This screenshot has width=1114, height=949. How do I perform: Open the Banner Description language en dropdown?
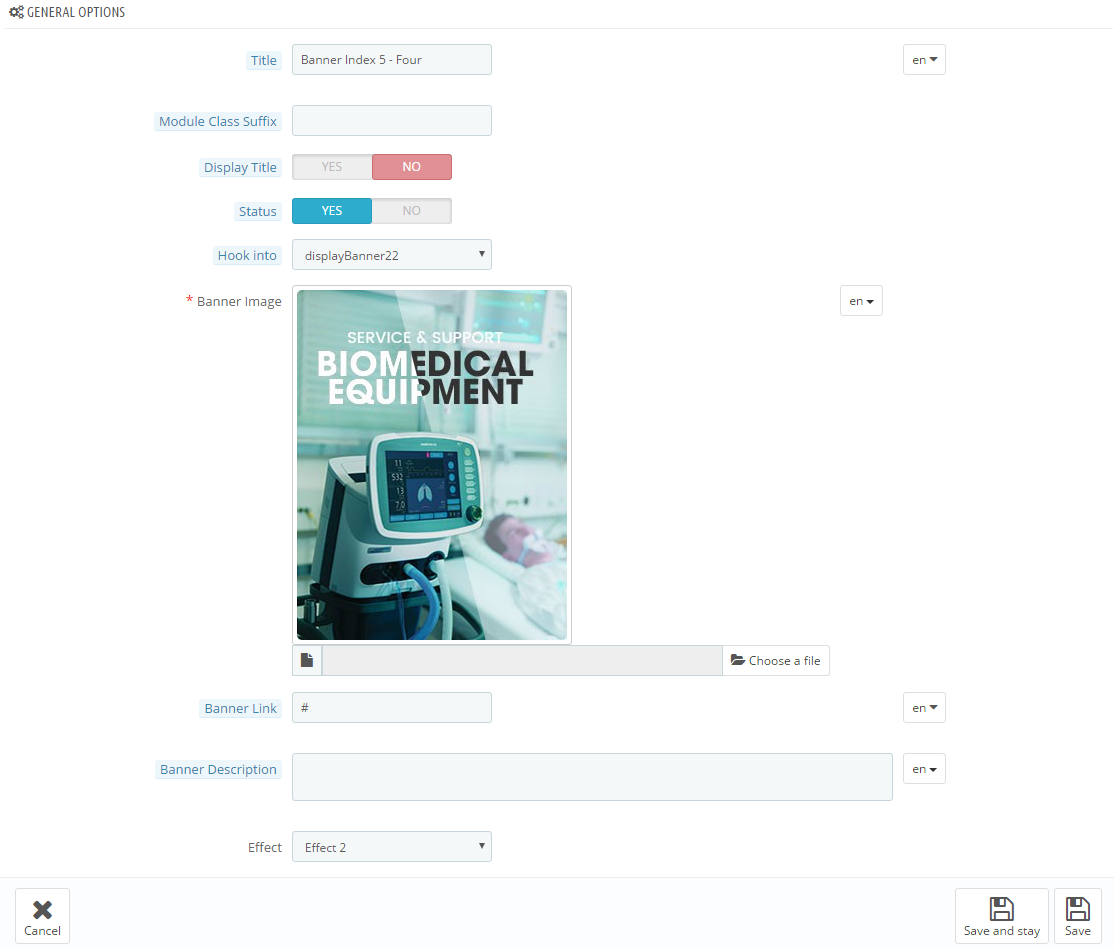pos(924,769)
